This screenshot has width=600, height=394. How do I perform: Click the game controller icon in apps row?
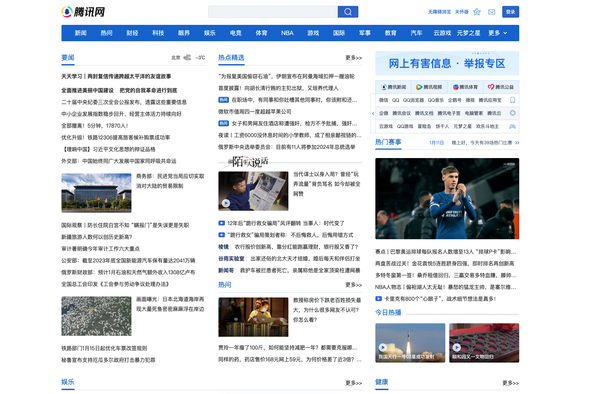pos(512,126)
